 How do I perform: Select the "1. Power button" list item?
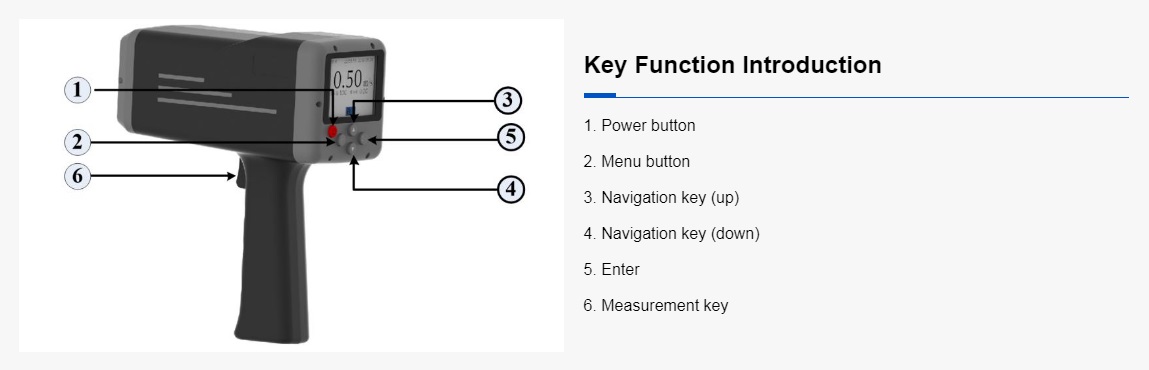[639, 125]
